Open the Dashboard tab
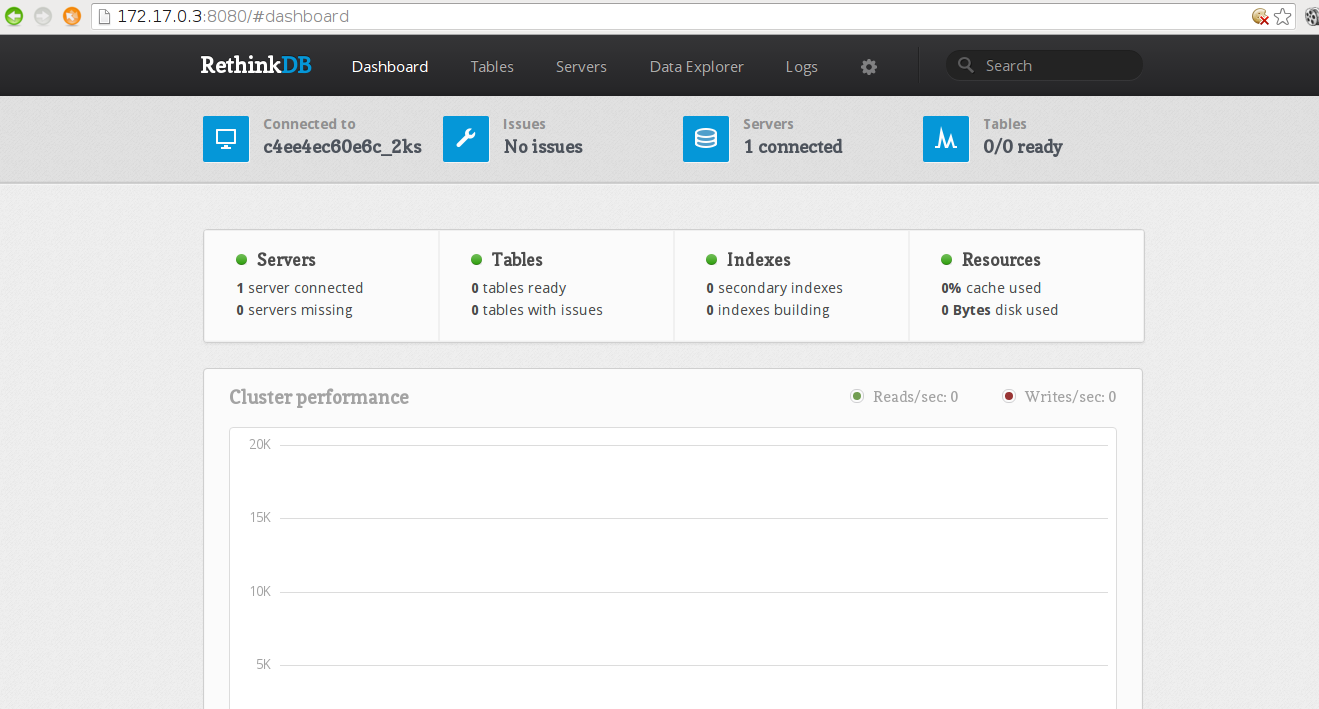The width and height of the screenshot is (1319, 709). (x=390, y=67)
